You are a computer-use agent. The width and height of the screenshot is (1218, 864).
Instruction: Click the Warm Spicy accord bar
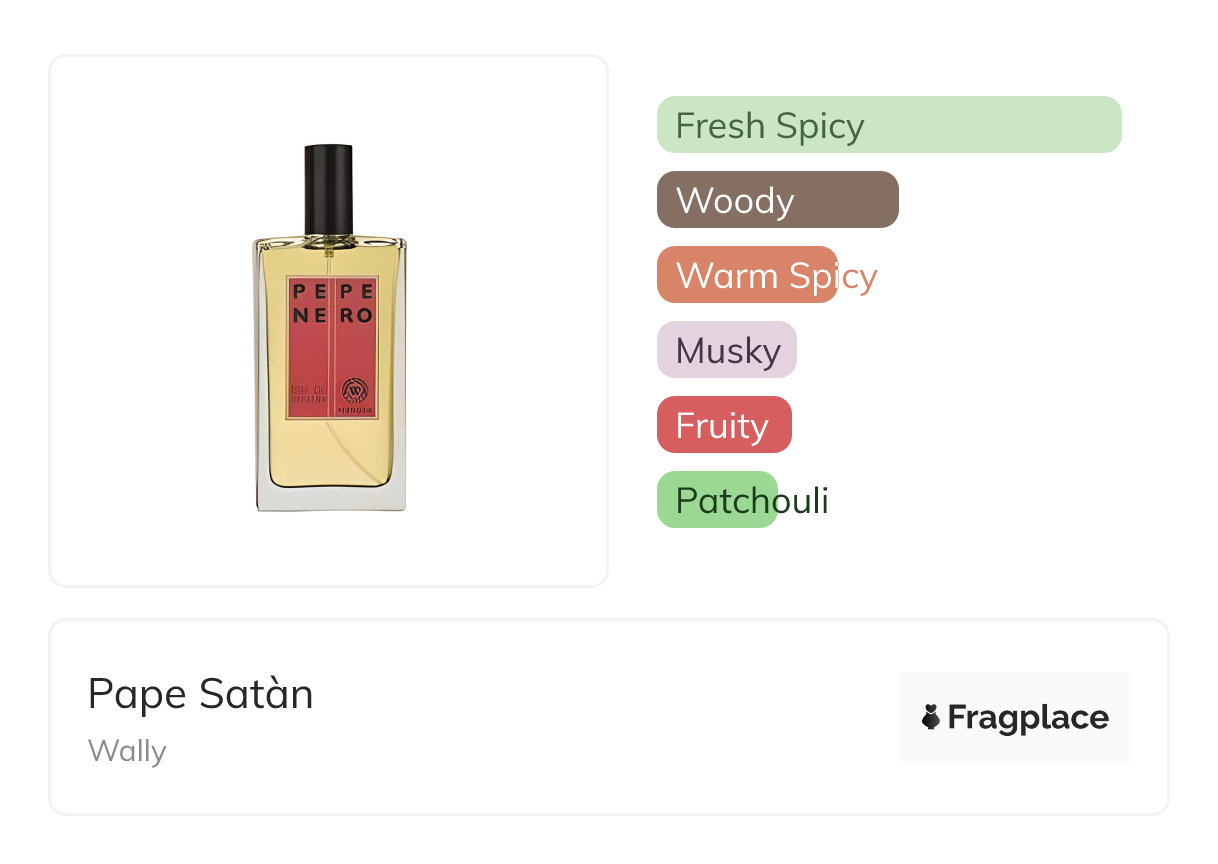point(747,275)
